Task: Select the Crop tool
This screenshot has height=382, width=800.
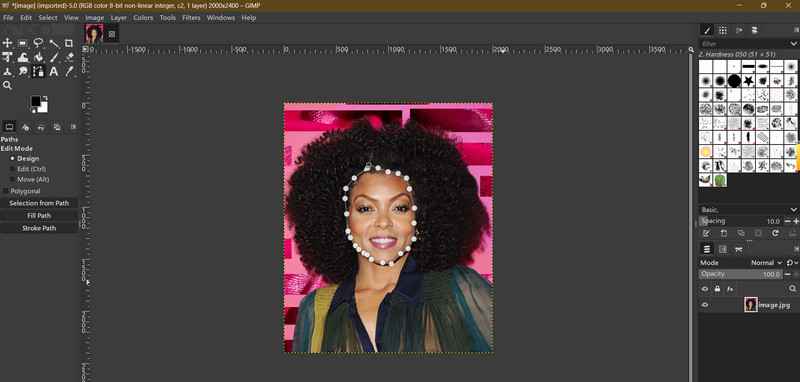Action: tap(69, 43)
